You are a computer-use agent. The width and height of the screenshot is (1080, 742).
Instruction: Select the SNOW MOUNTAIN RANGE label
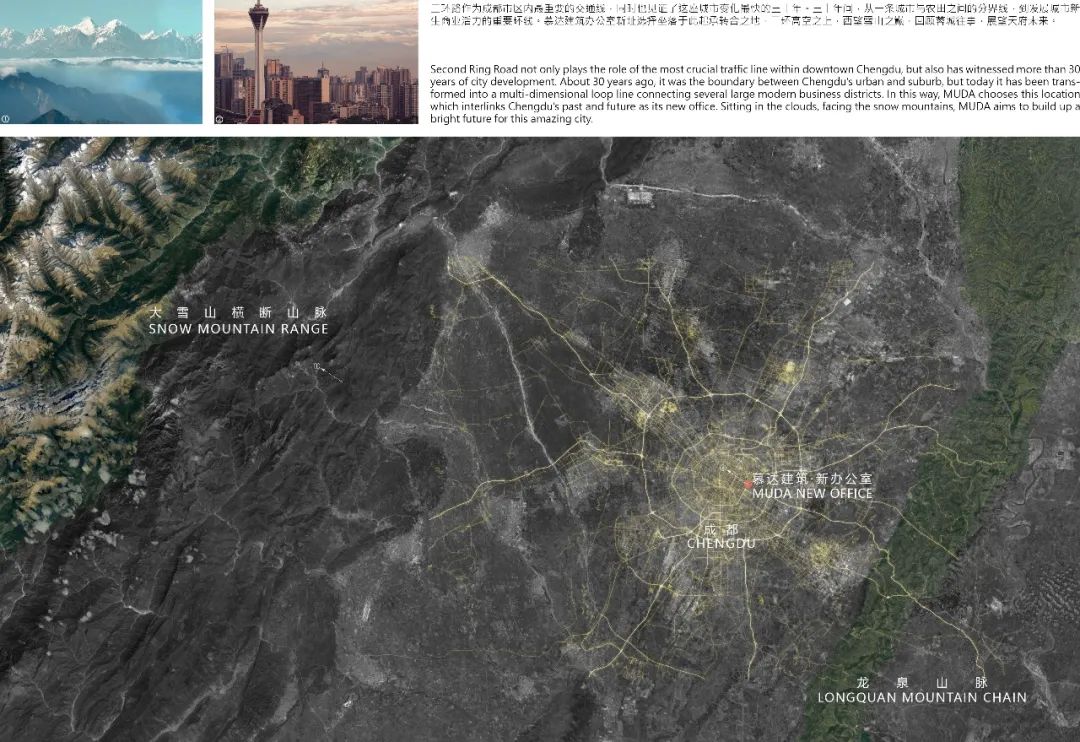tap(238, 329)
